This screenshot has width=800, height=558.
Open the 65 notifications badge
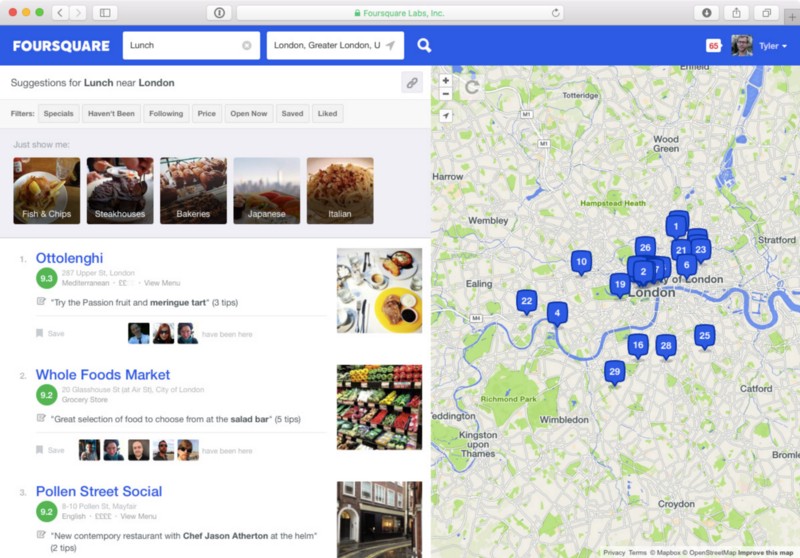pyautogui.click(x=713, y=46)
